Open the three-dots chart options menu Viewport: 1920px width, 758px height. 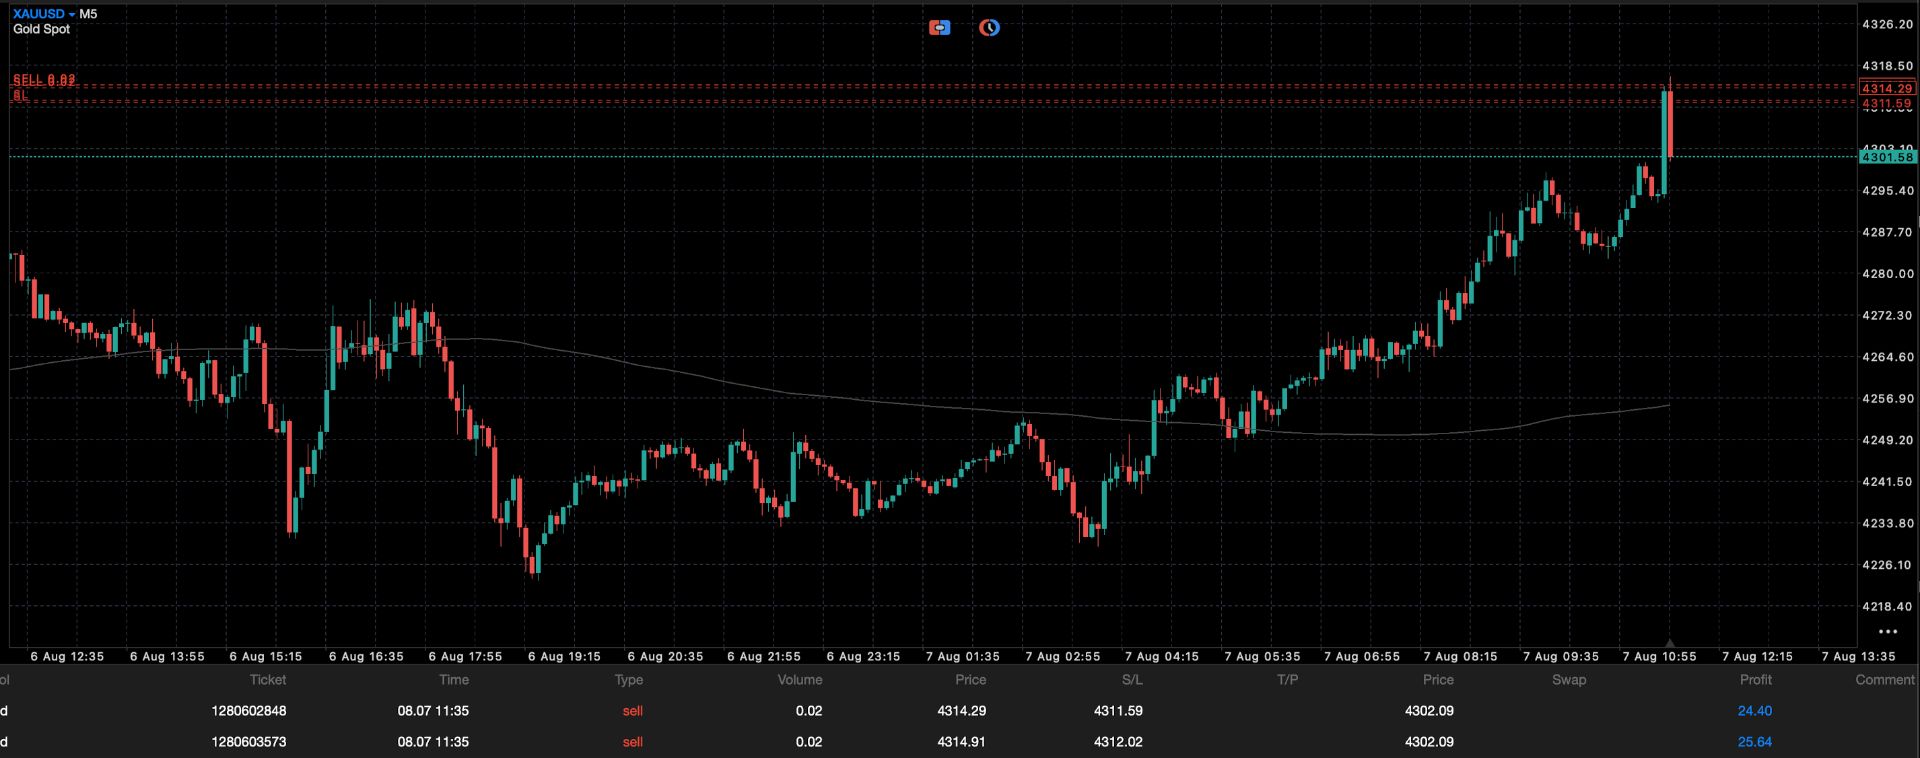pyautogui.click(x=1888, y=632)
